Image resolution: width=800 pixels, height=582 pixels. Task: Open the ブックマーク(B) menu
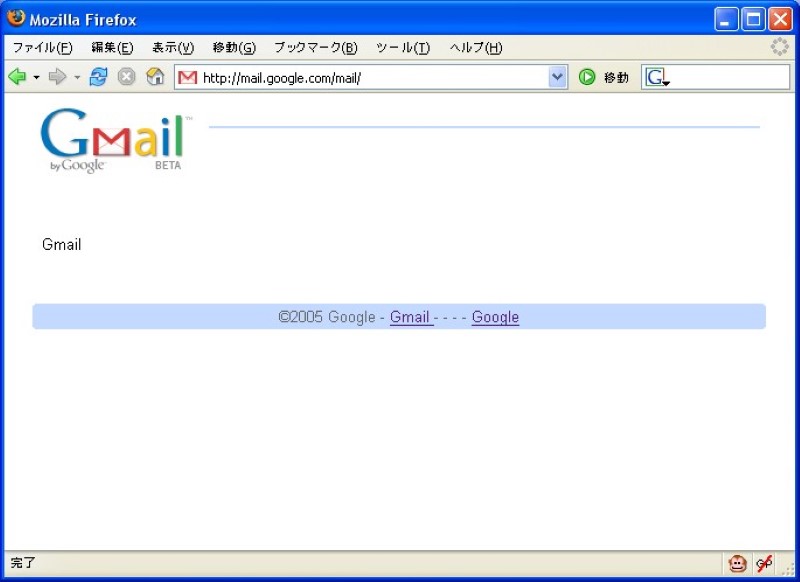(316, 47)
